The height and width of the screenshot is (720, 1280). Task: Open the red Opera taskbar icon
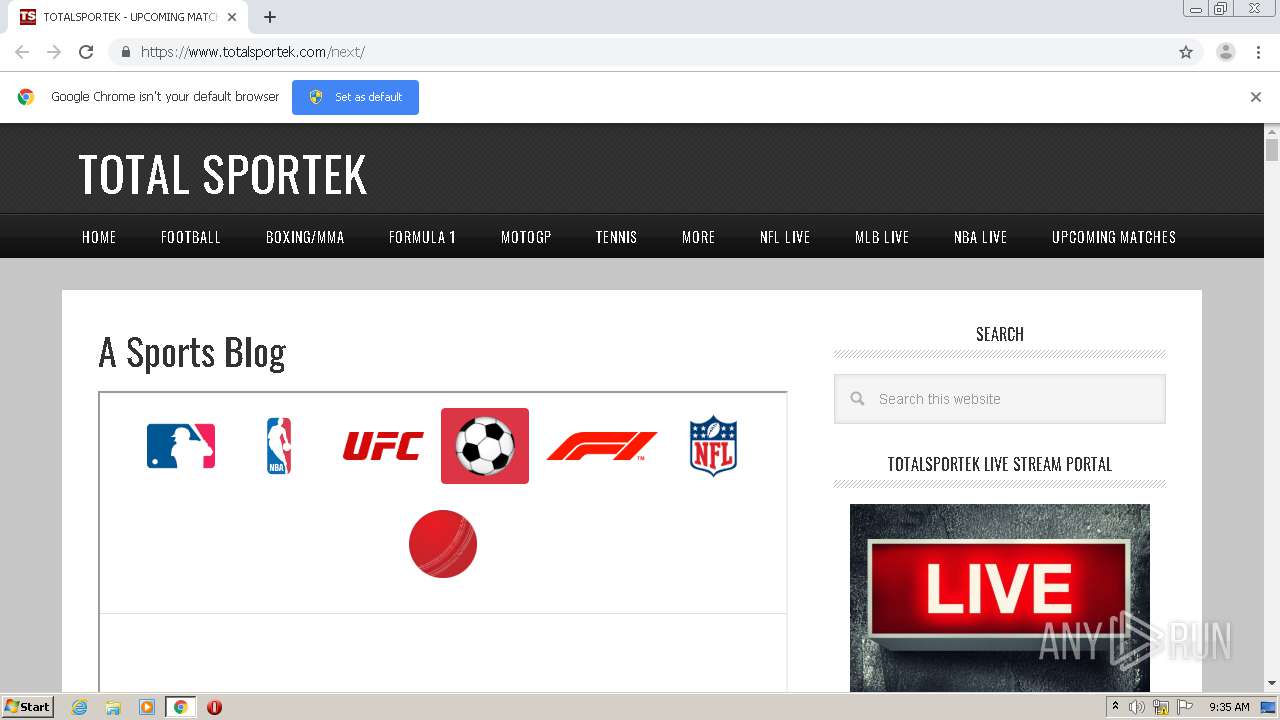click(x=214, y=707)
